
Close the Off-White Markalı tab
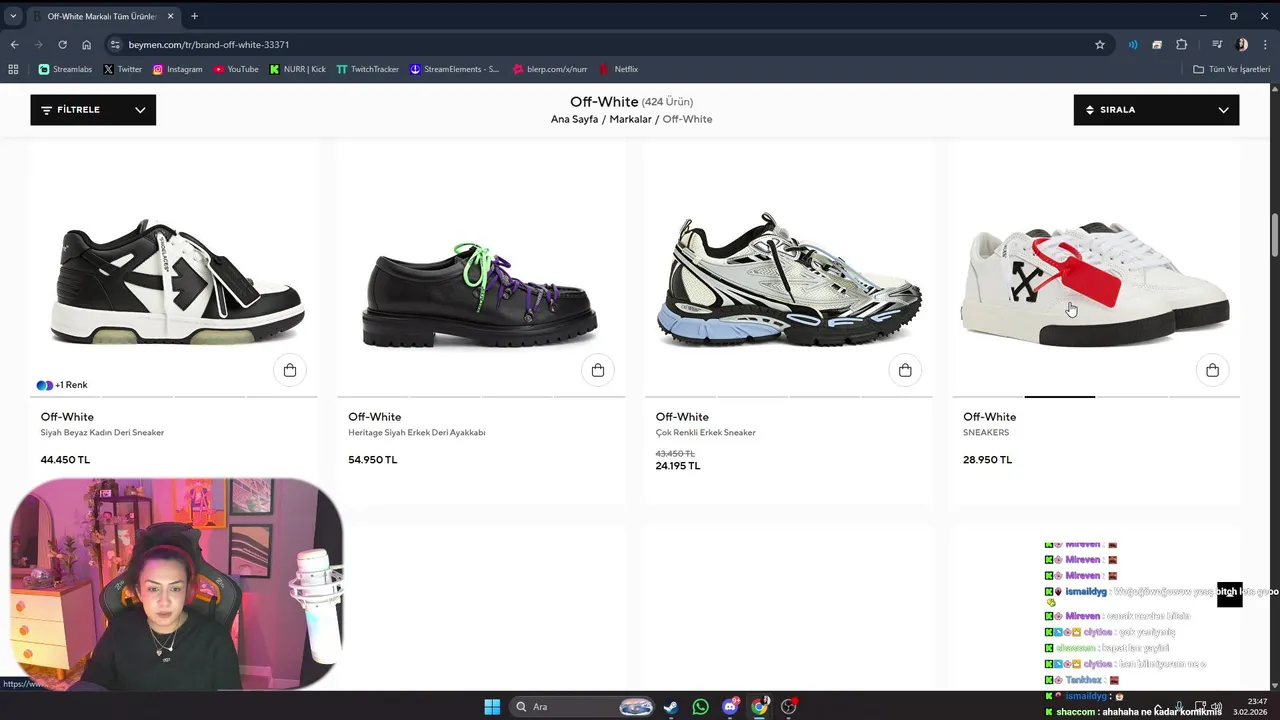pos(171,16)
